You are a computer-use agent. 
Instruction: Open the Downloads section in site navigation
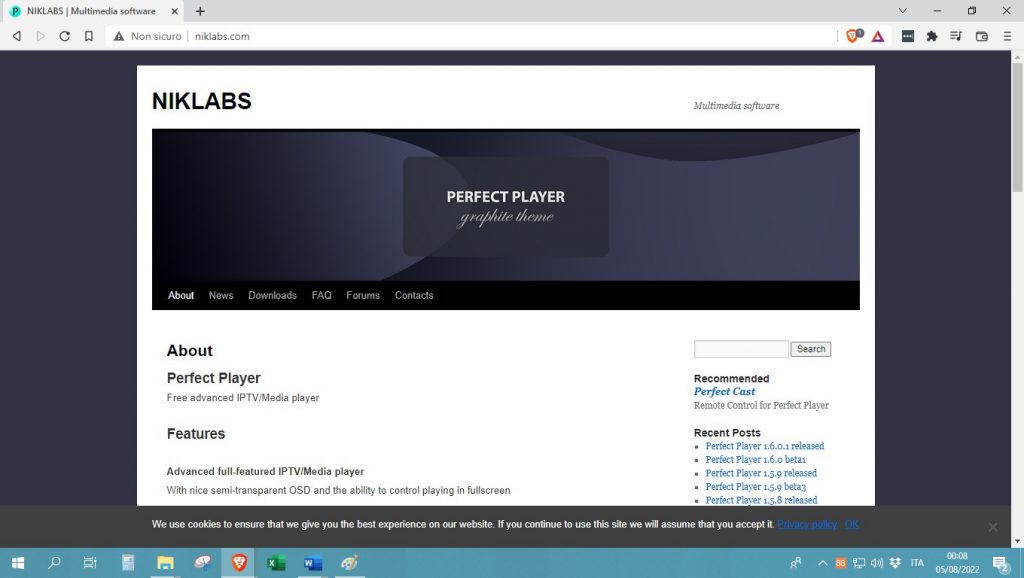point(272,295)
